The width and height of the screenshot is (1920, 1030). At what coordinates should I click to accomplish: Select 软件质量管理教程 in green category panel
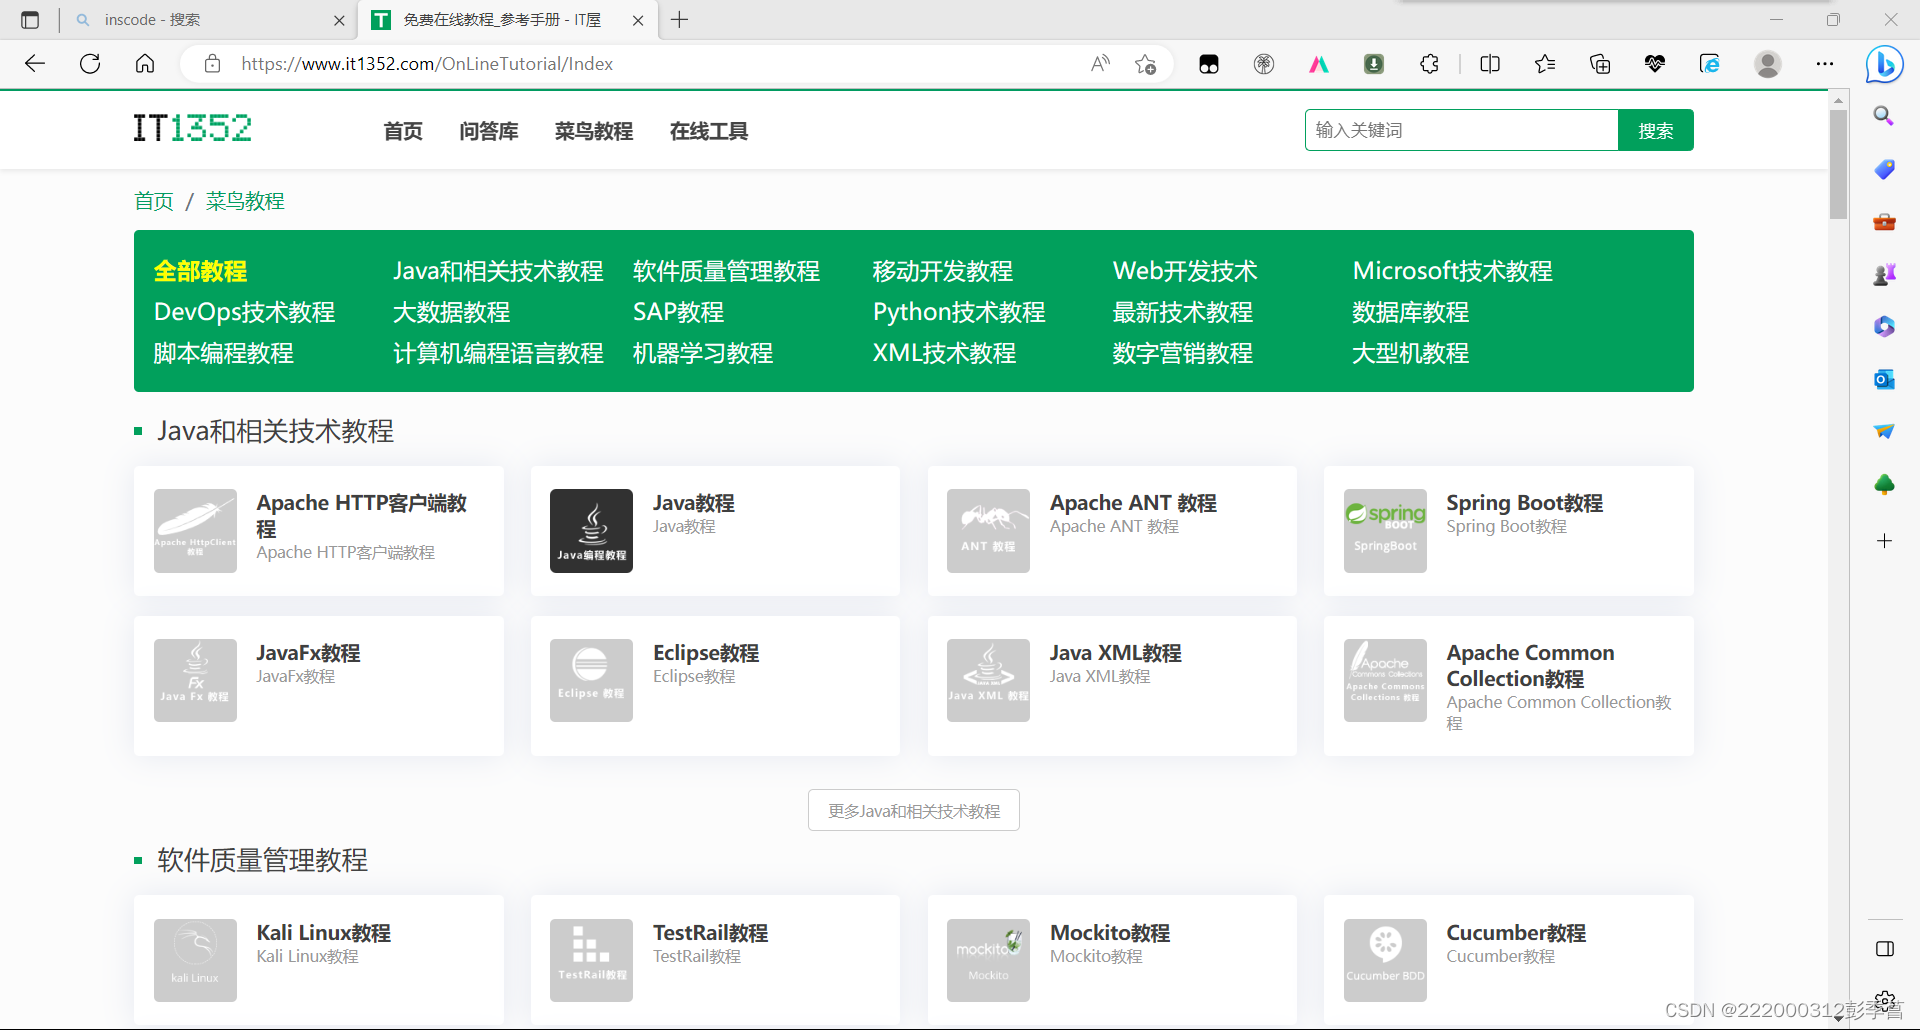click(x=726, y=271)
